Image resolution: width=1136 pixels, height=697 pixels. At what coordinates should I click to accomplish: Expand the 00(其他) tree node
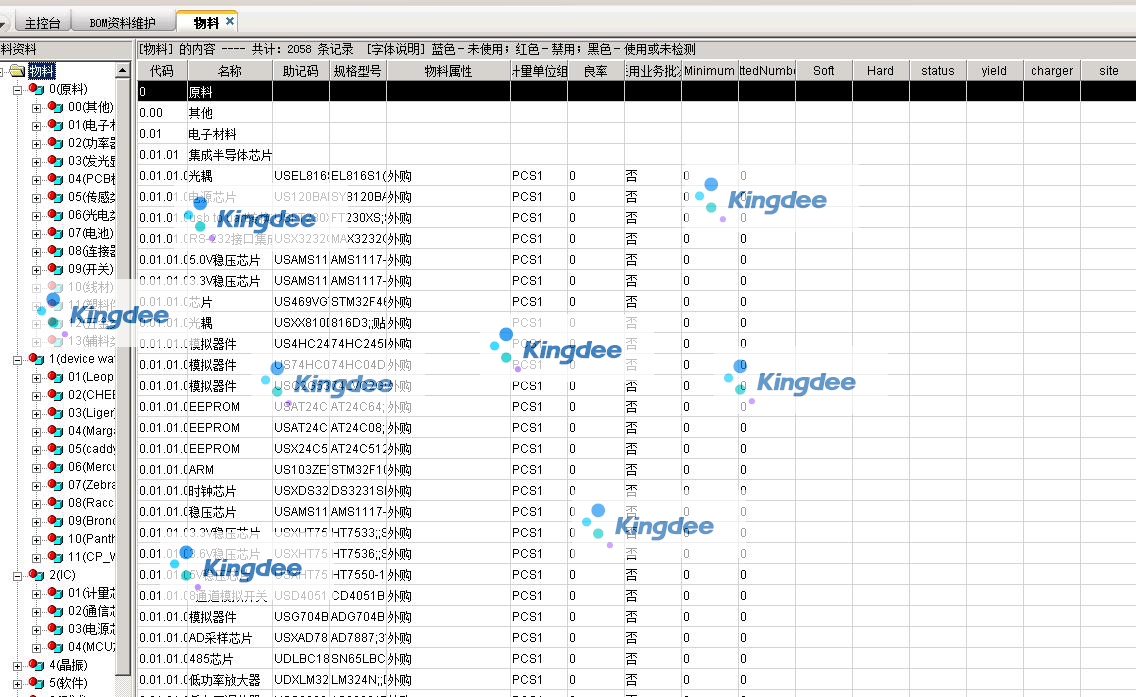click(x=37, y=107)
